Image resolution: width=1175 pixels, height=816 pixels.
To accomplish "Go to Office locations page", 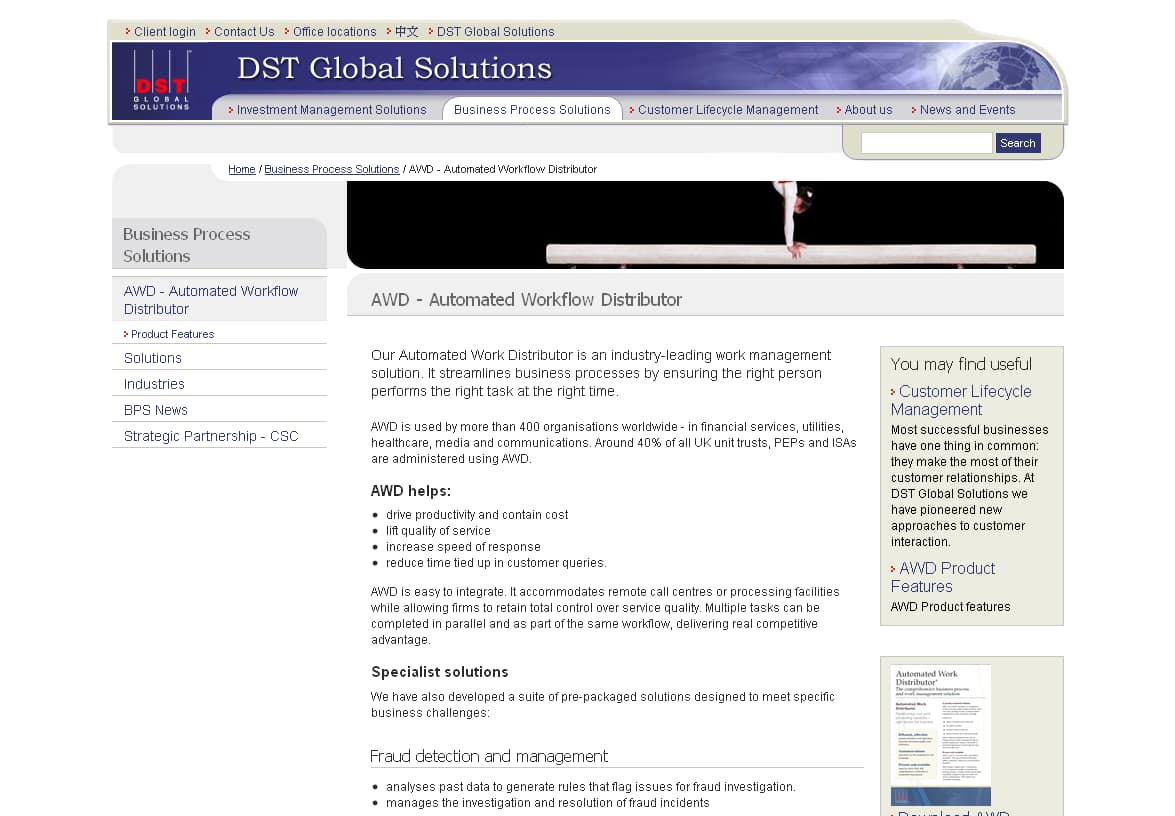I will click(334, 32).
